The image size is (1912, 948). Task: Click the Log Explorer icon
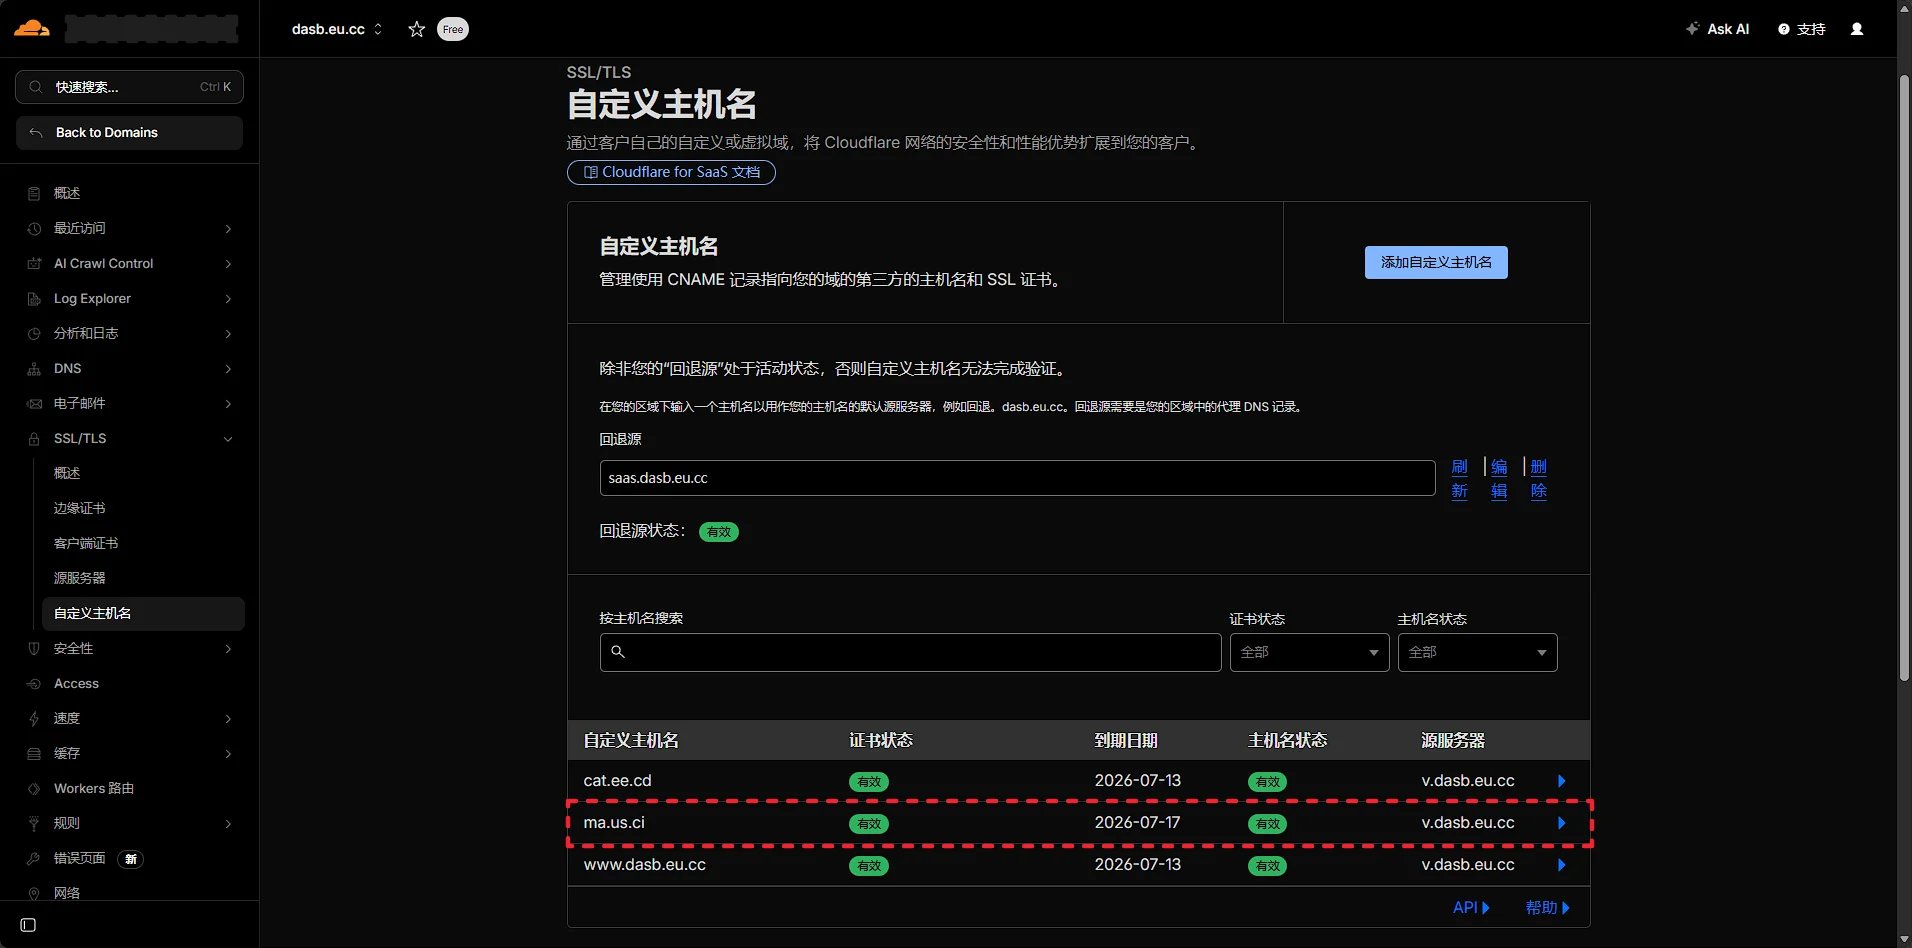(x=34, y=298)
